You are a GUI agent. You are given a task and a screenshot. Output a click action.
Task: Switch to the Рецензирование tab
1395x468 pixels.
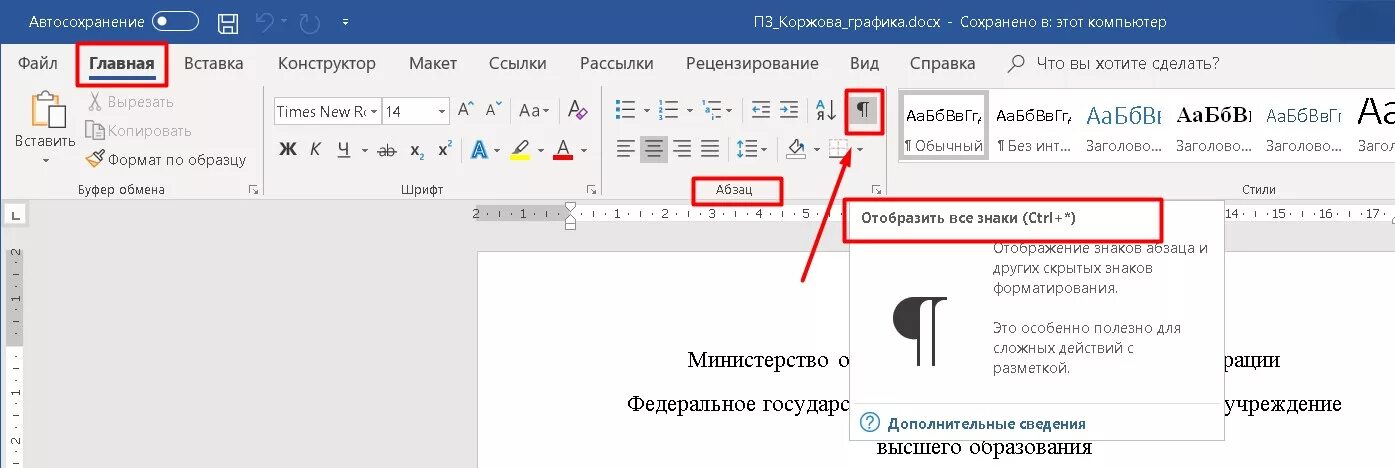tap(752, 63)
